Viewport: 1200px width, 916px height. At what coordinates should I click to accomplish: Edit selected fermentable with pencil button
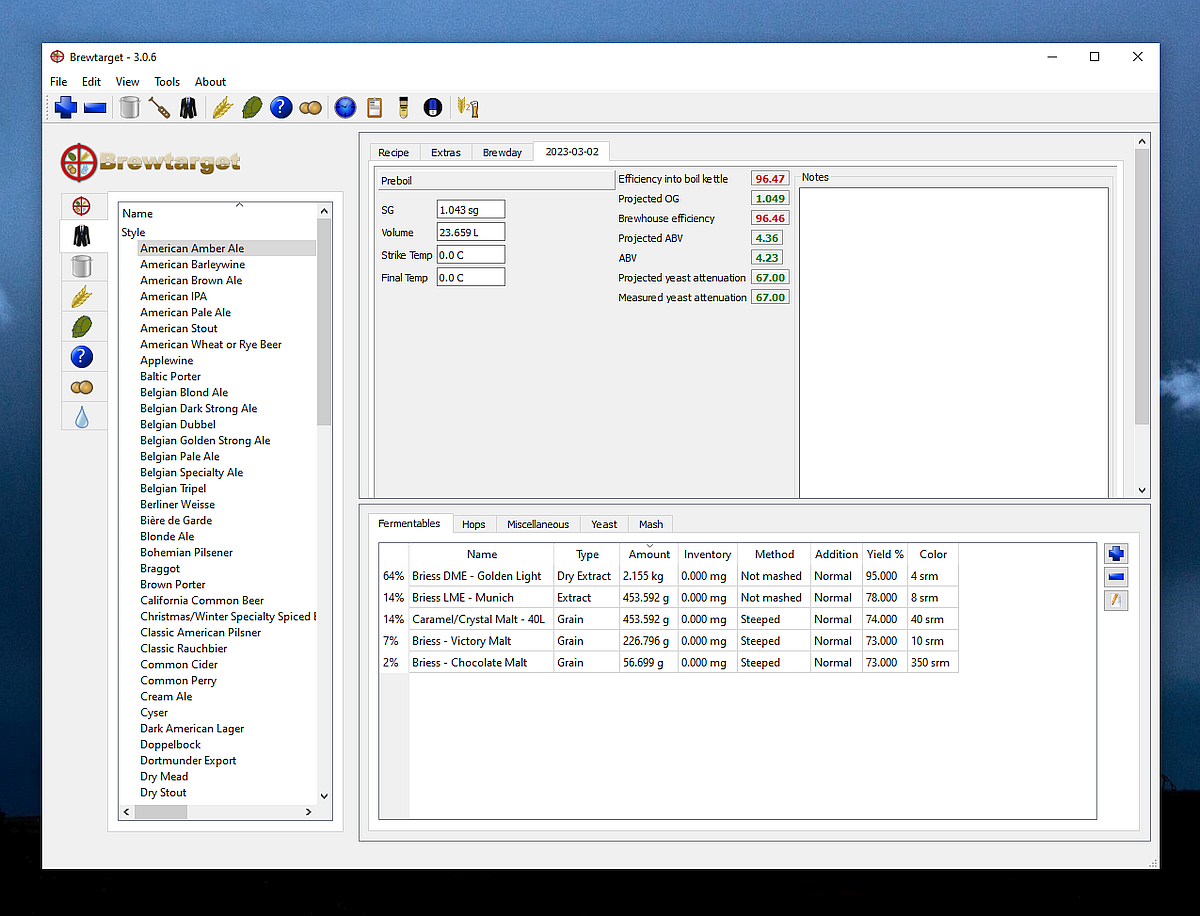tap(1117, 600)
